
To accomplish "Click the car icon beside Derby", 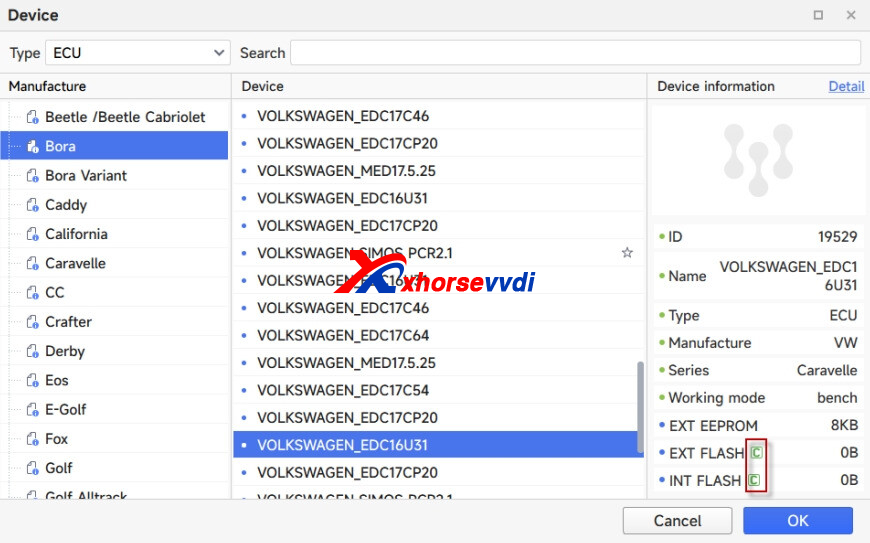I will [x=33, y=352].
